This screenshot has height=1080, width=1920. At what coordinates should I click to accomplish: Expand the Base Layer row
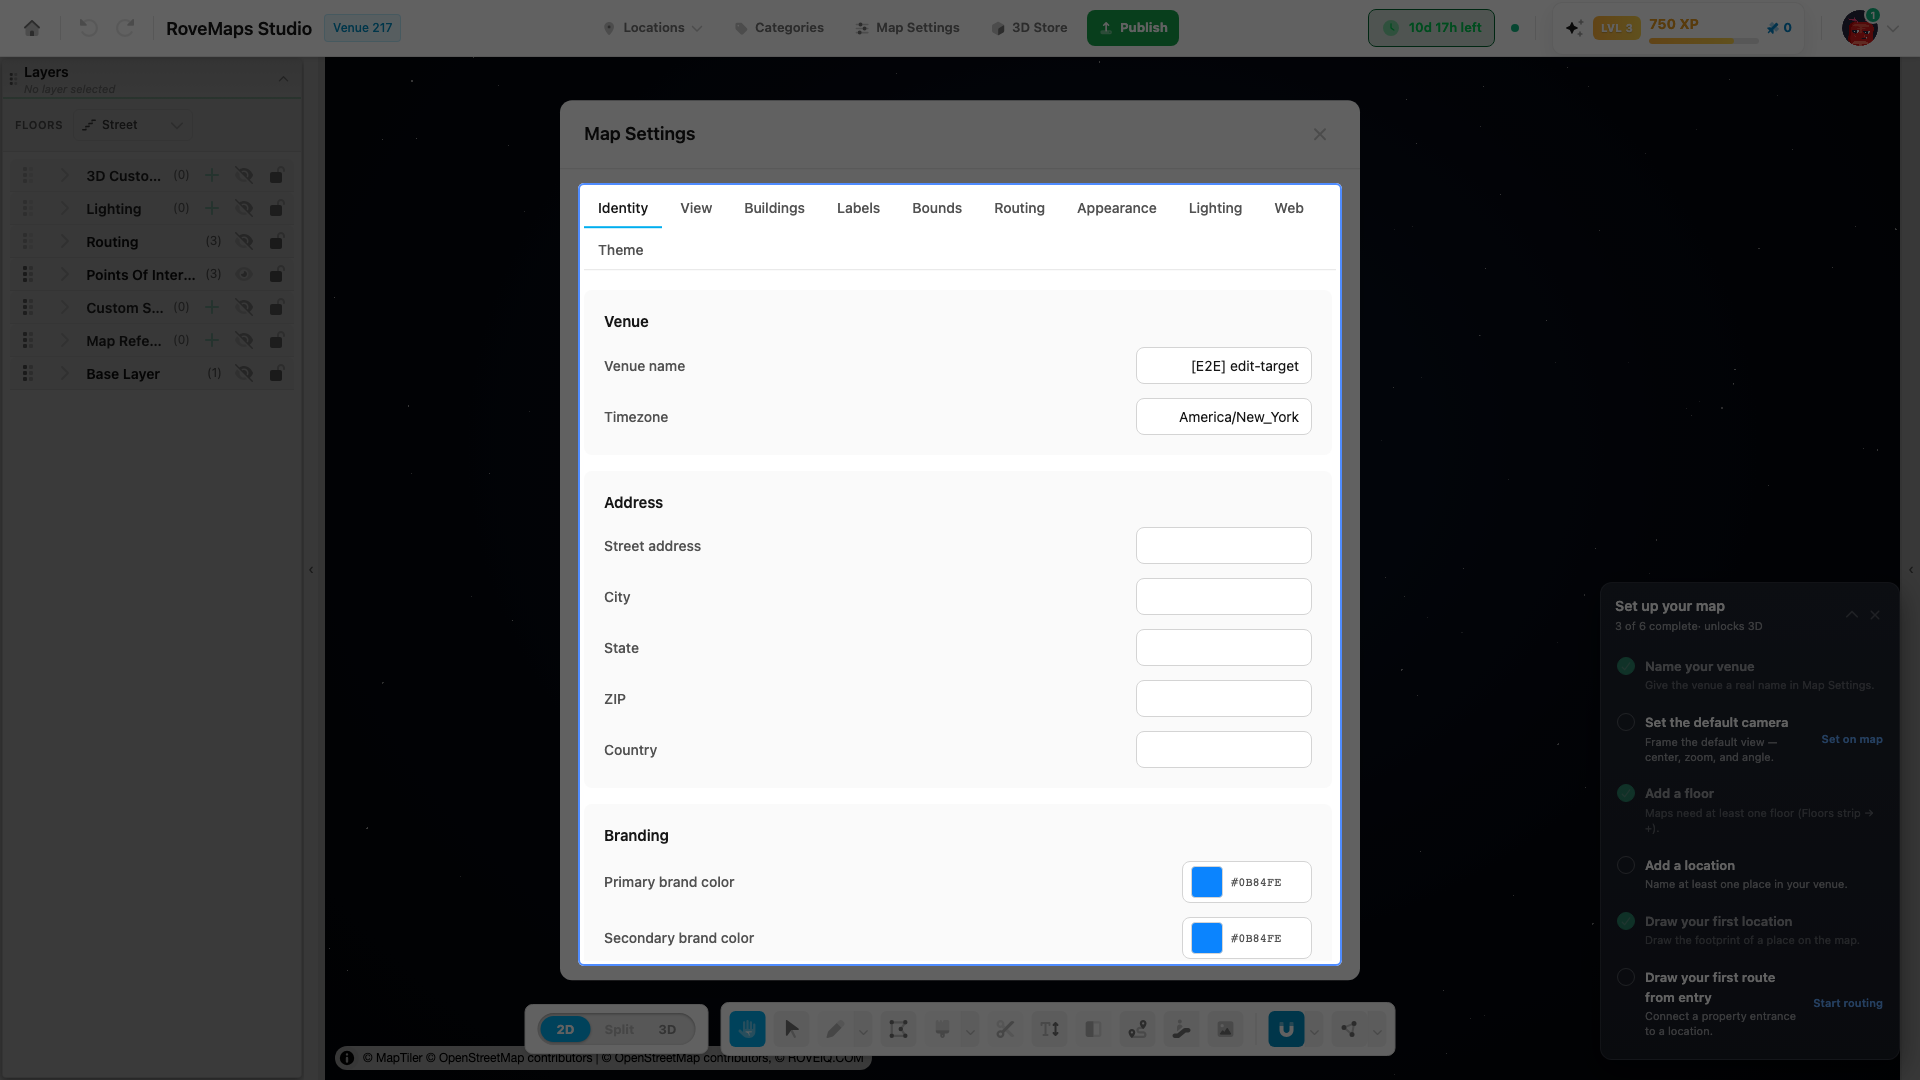tap(65, 373)
